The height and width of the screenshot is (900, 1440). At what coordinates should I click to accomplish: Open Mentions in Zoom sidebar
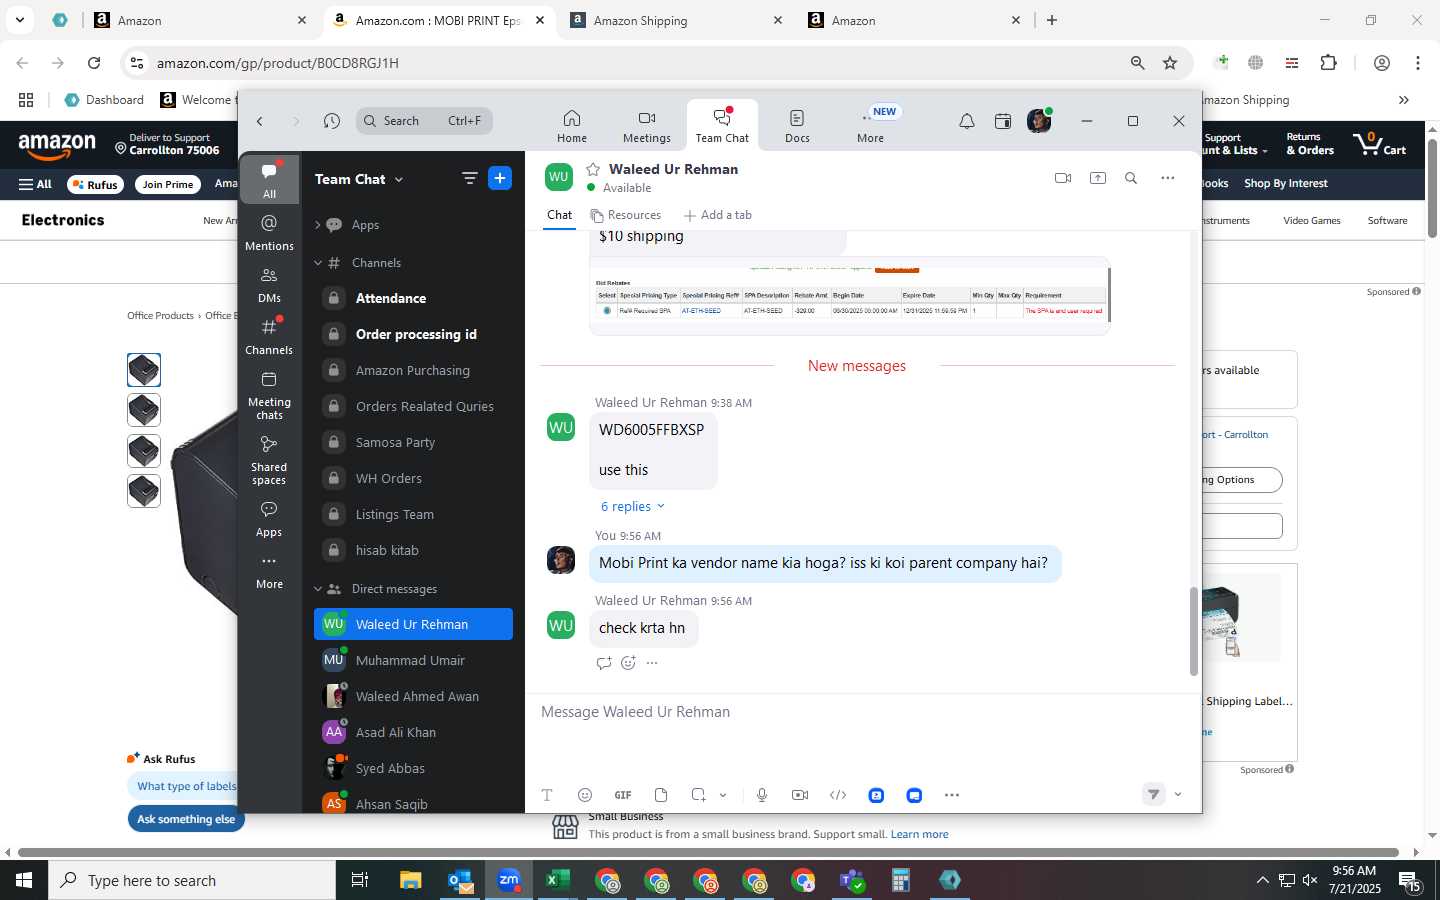(x=269, y=232)
